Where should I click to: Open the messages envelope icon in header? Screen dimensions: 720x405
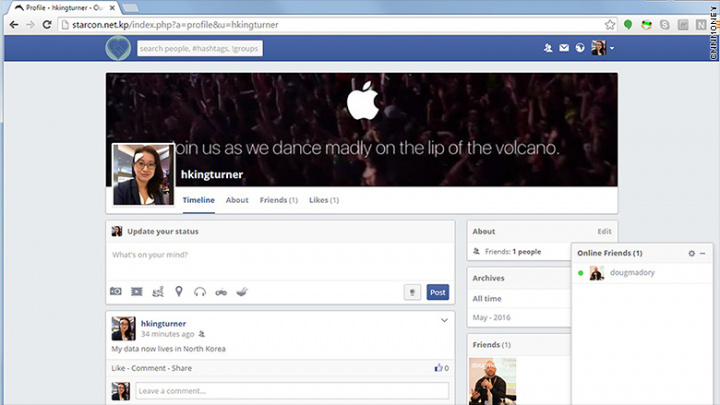(564, 48)
